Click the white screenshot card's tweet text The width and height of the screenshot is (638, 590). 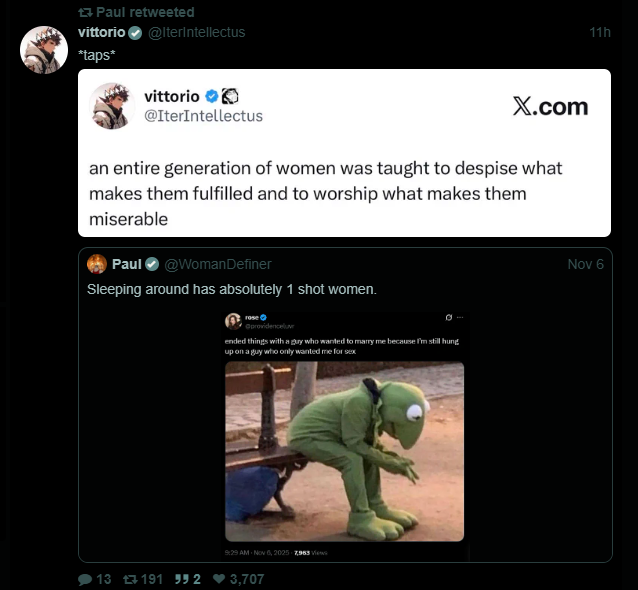325,193
